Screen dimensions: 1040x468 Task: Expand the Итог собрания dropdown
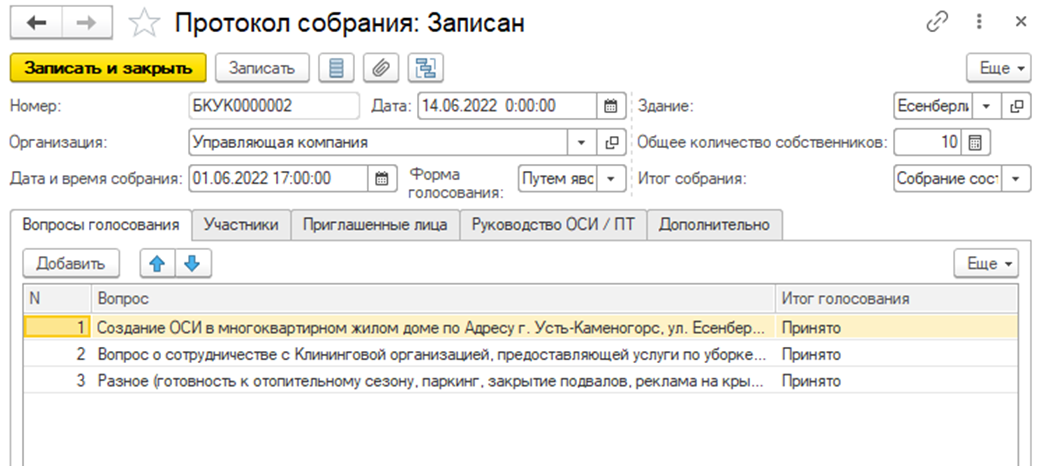1017,179
